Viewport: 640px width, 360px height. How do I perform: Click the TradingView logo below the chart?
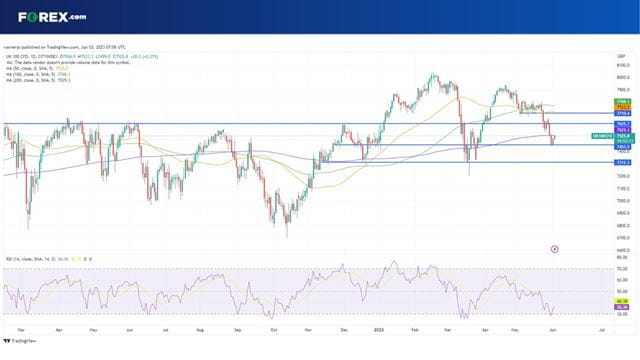pyautogui.click(x=20, y=341)
